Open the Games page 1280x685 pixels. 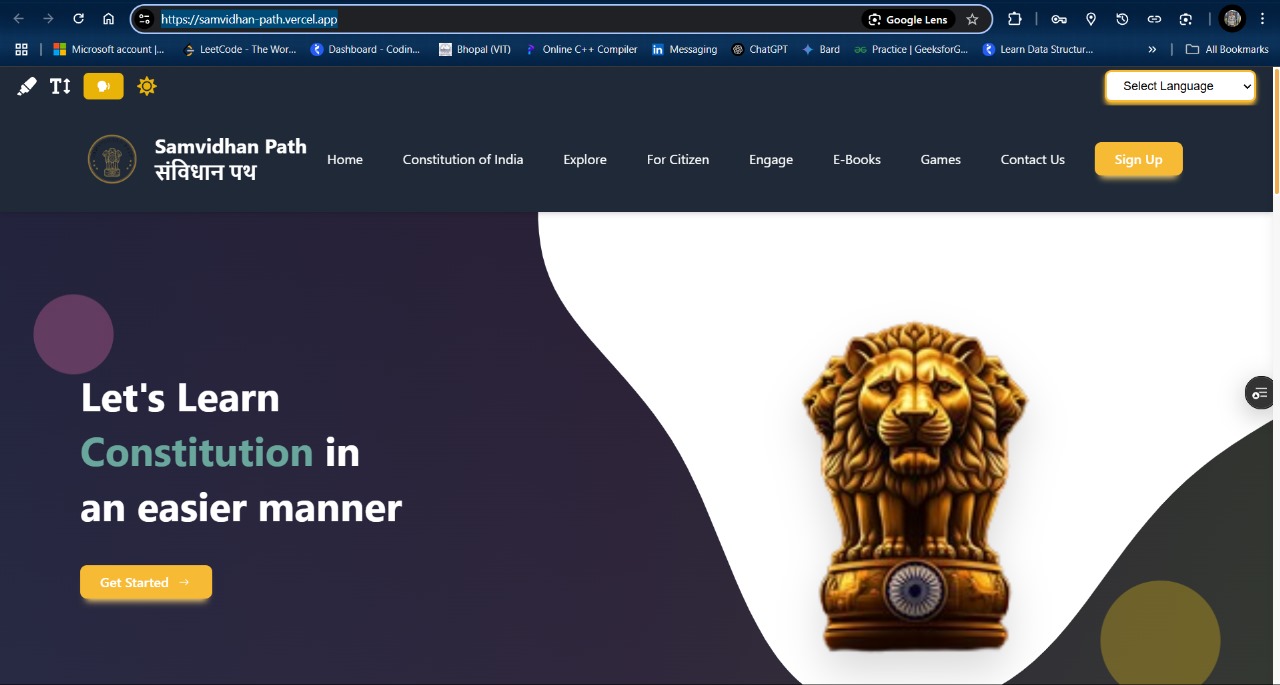941,159
